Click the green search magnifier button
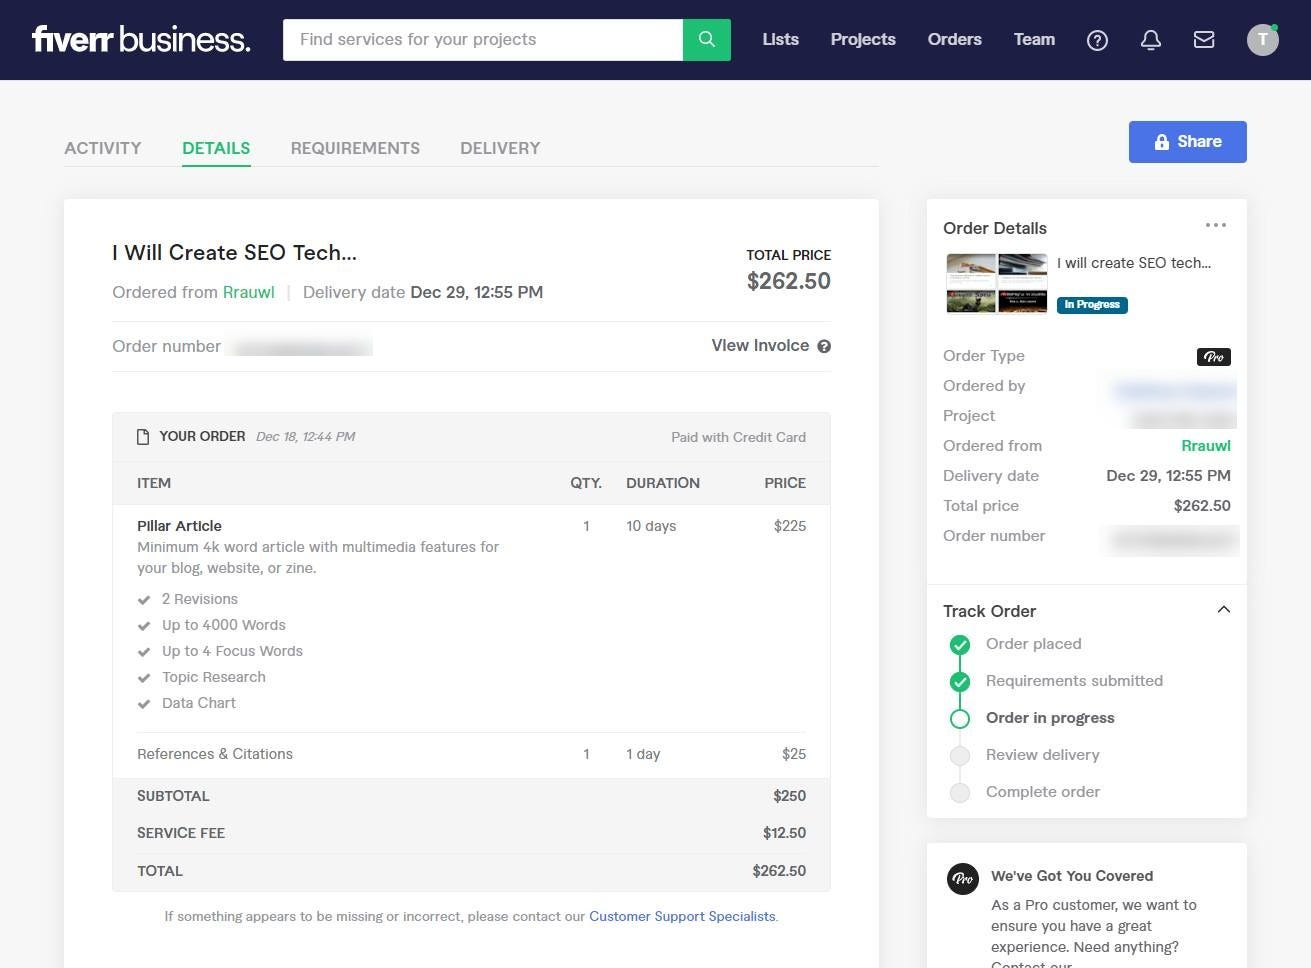 [x=707, y=40]
